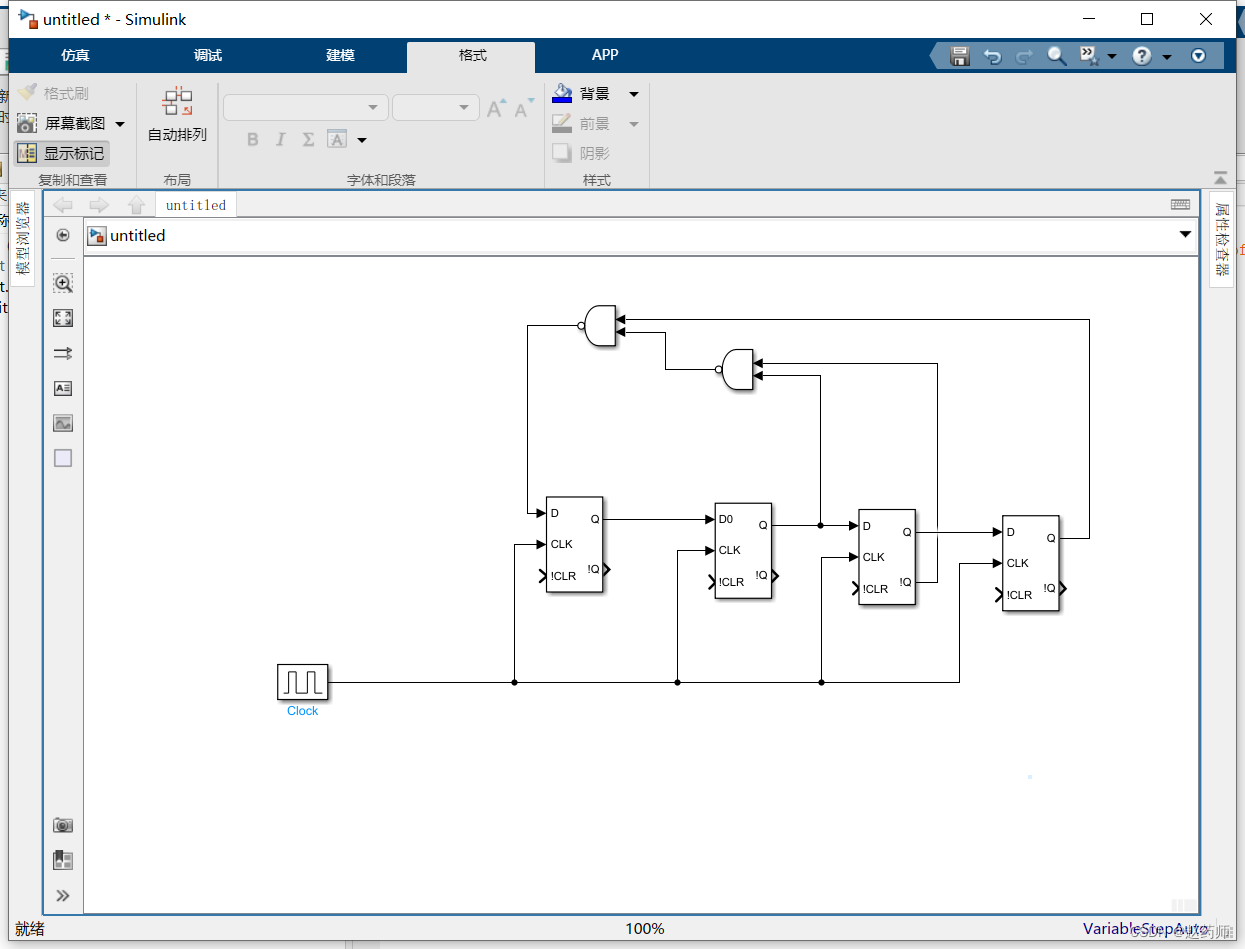Toggle bold formatting B
This screenshot has width=1245, height=949.
click(253, 140)
